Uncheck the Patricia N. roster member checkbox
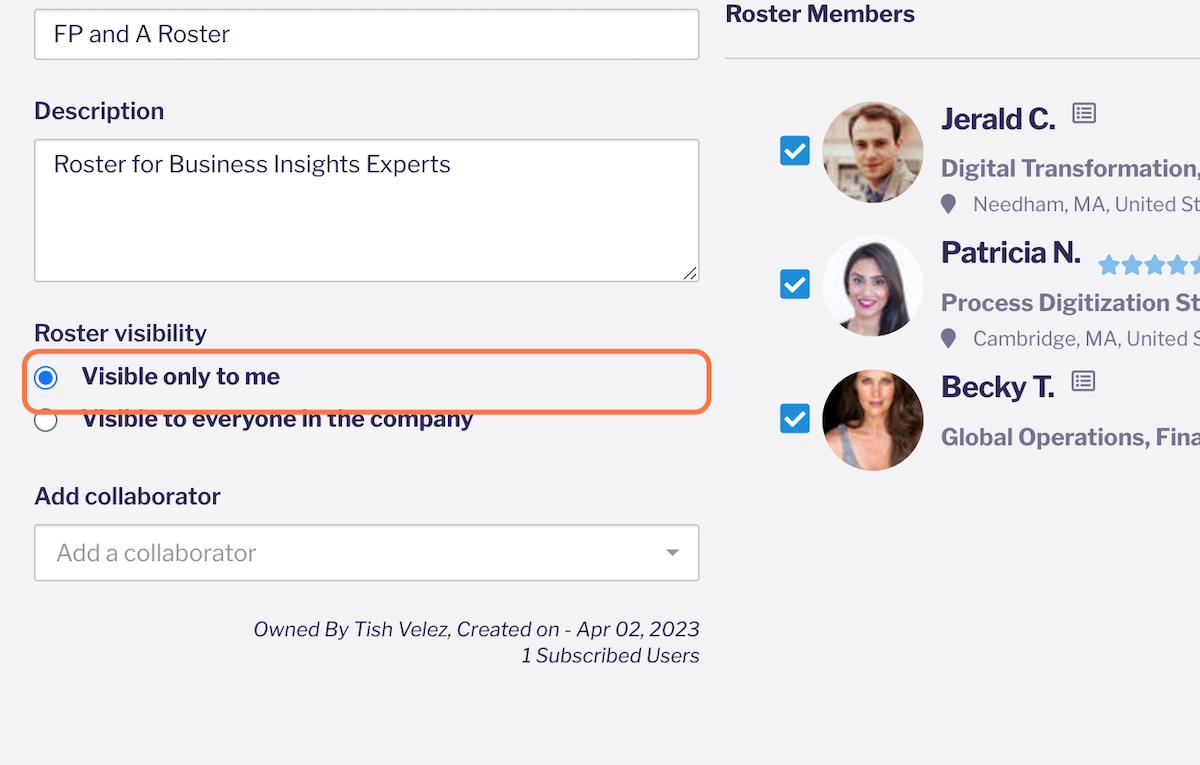Image resolution: width=1200 pixels, height=765 pixels. click(x=795, y=285)
